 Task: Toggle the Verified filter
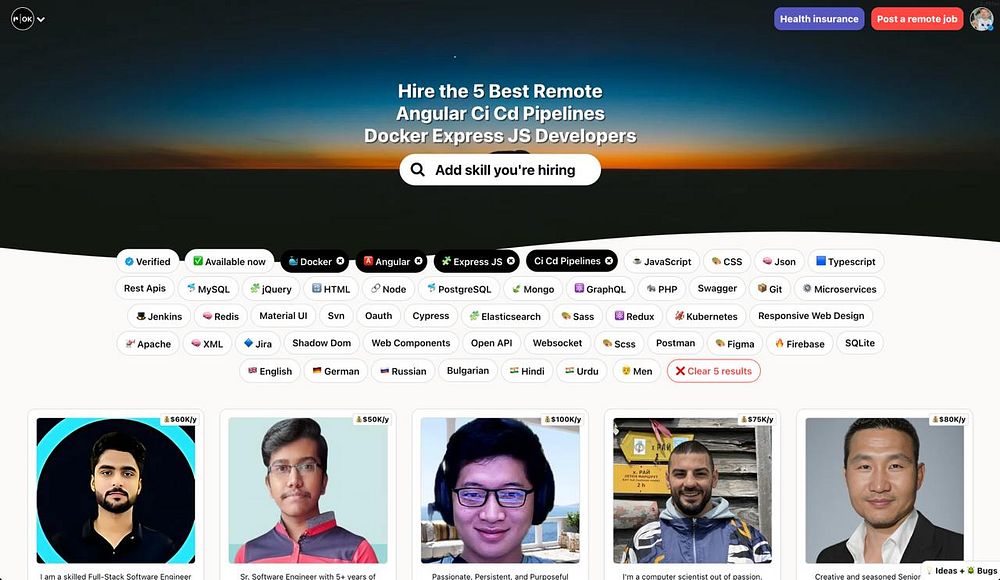(148, 262)
